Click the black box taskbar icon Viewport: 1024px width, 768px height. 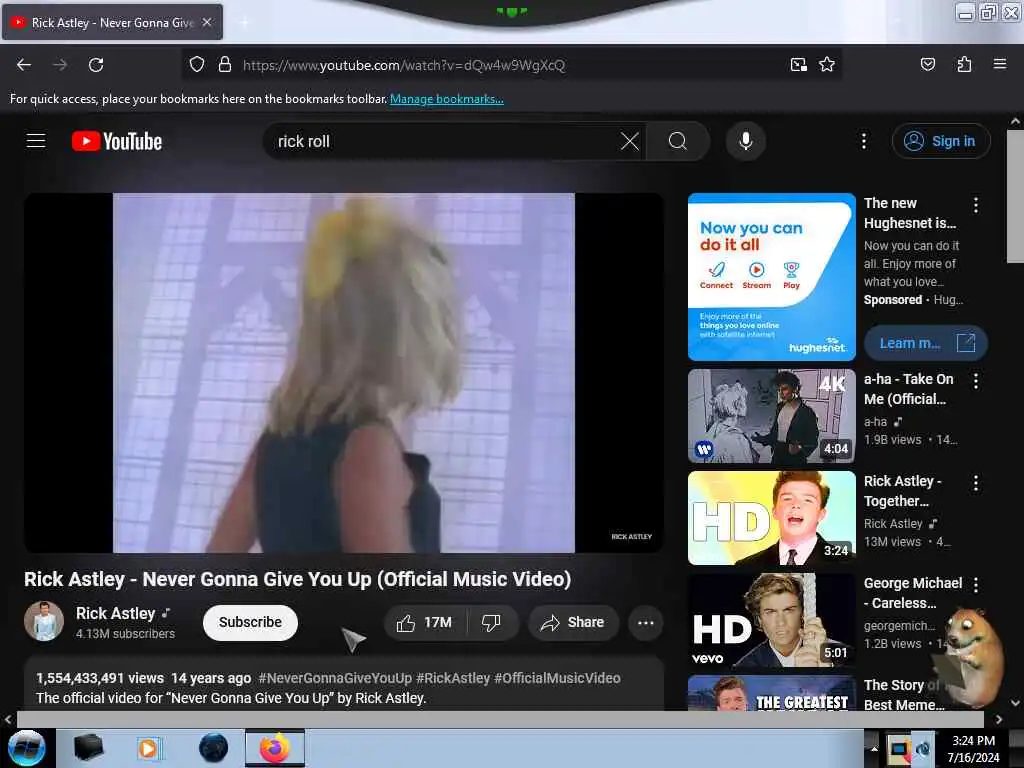tap(88, 748)
